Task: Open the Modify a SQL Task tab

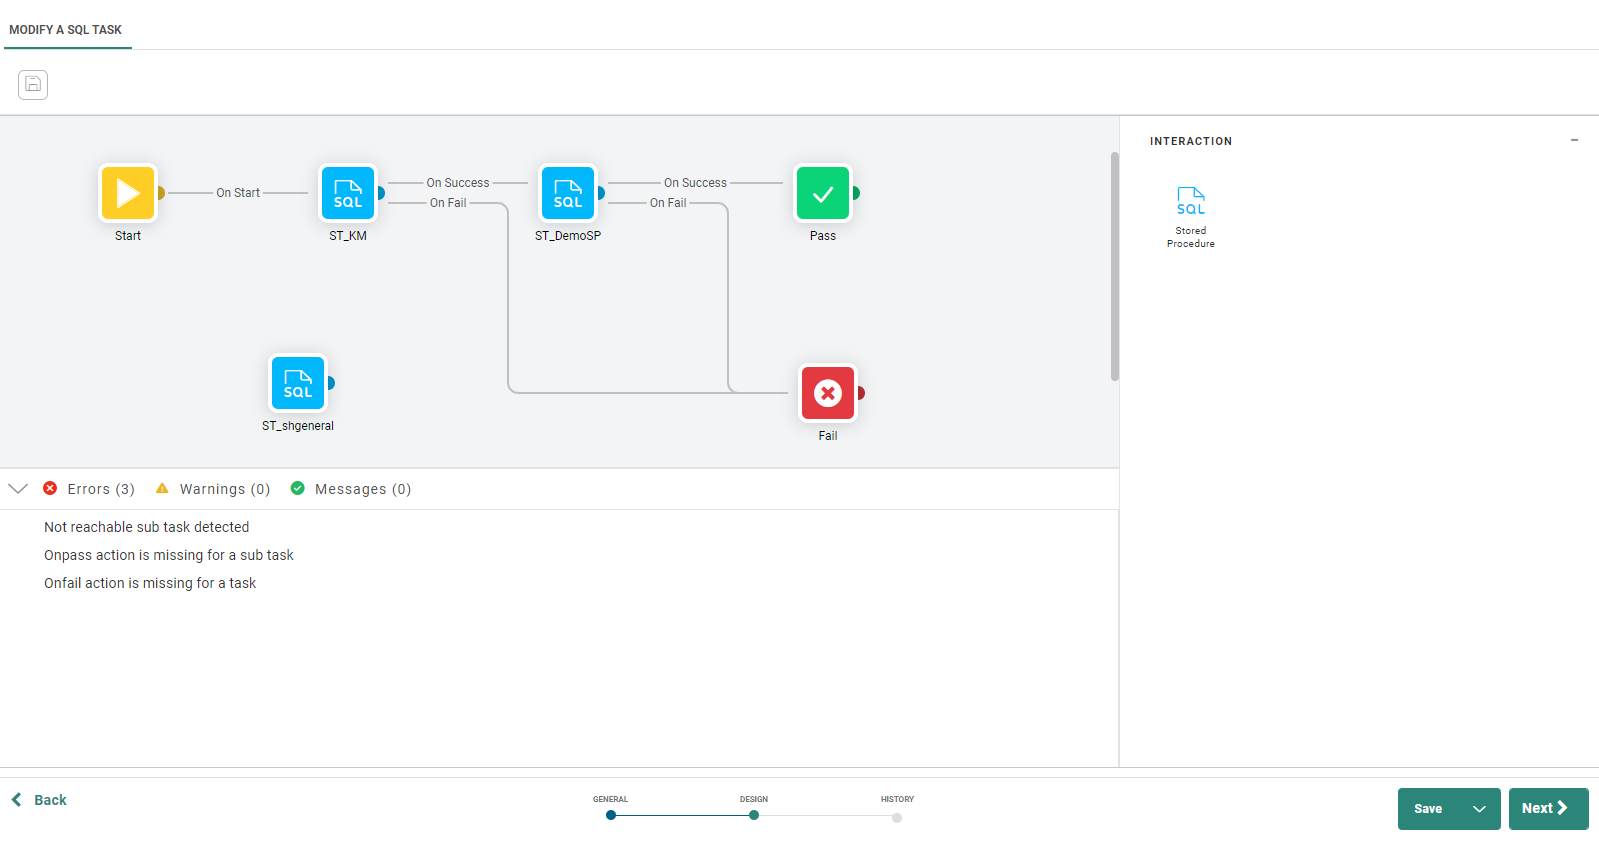Action: tap(66, 30)
